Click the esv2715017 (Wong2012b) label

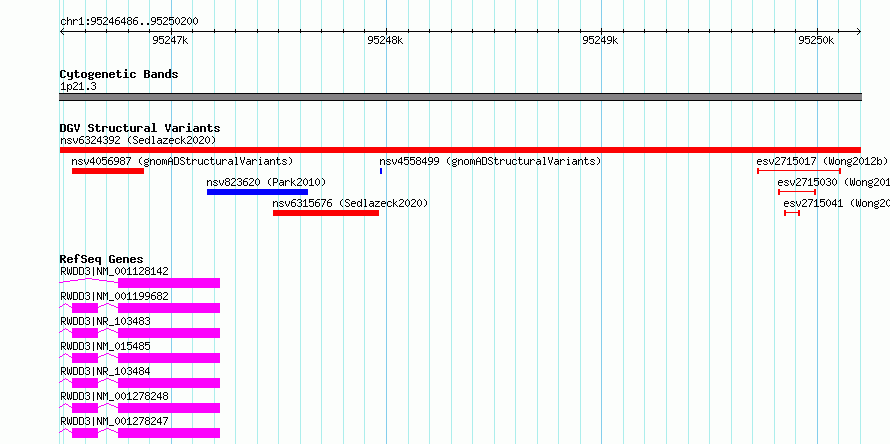click(822, 161)
